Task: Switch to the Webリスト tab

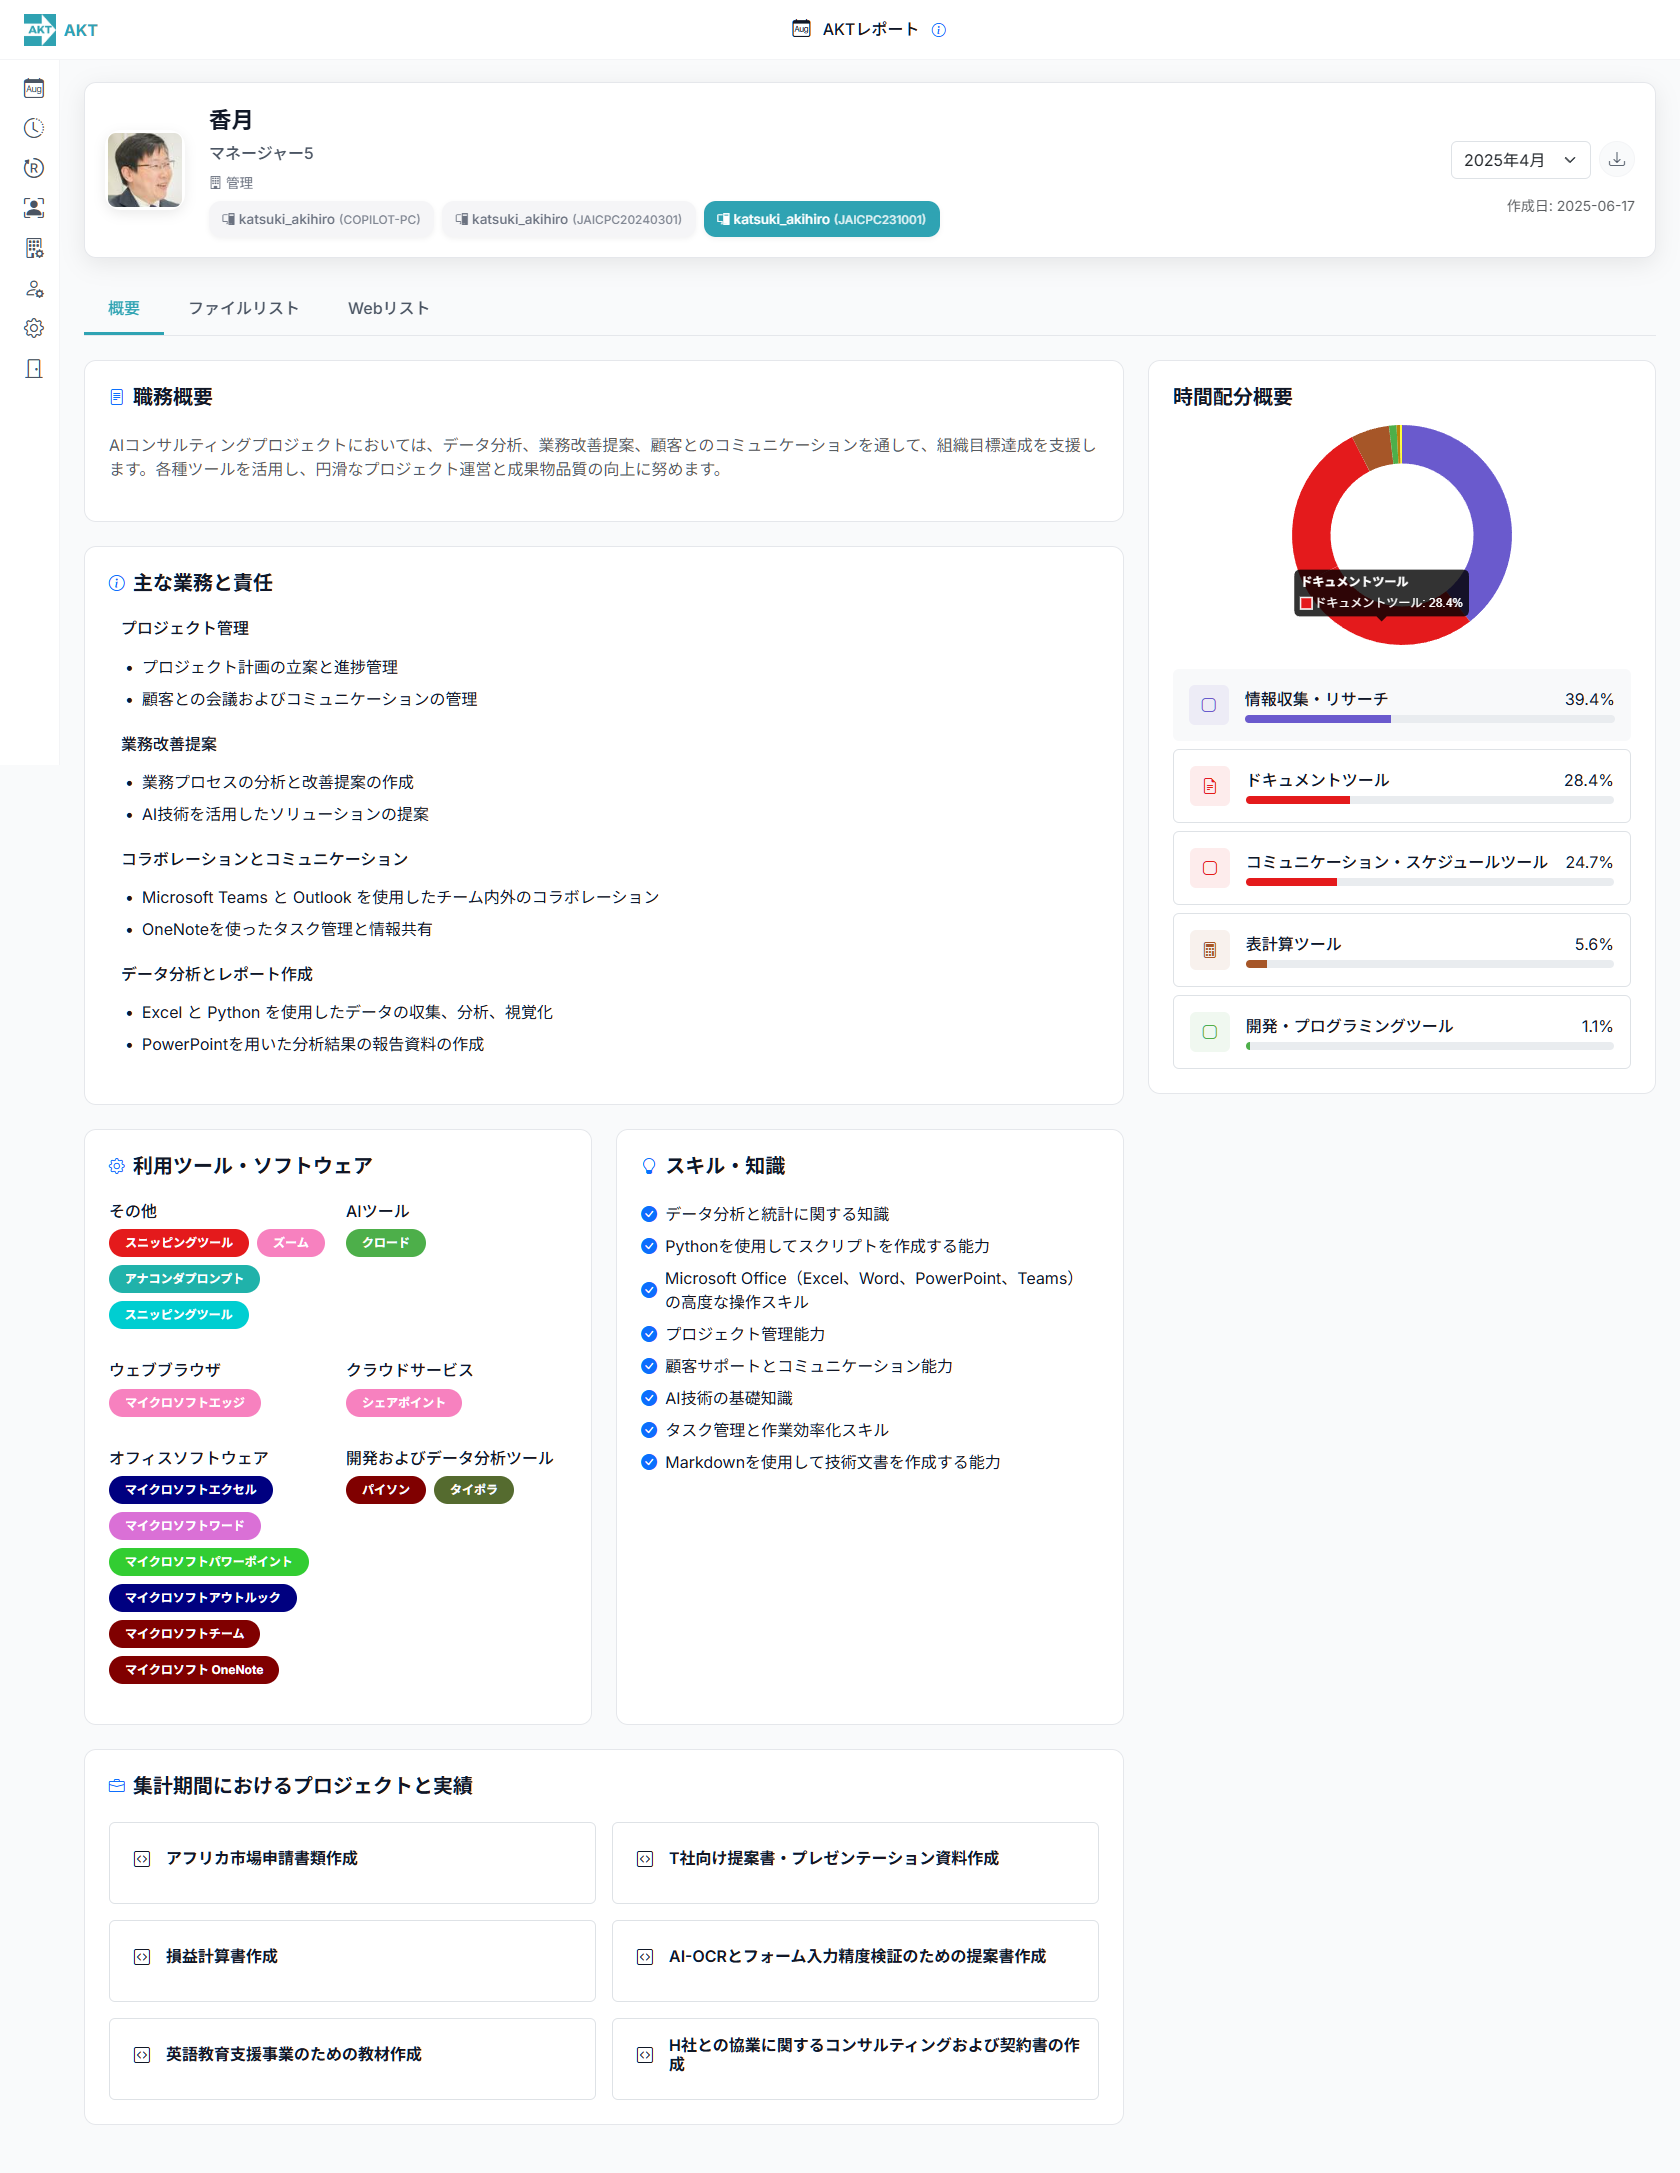Action: coord(388,308)
